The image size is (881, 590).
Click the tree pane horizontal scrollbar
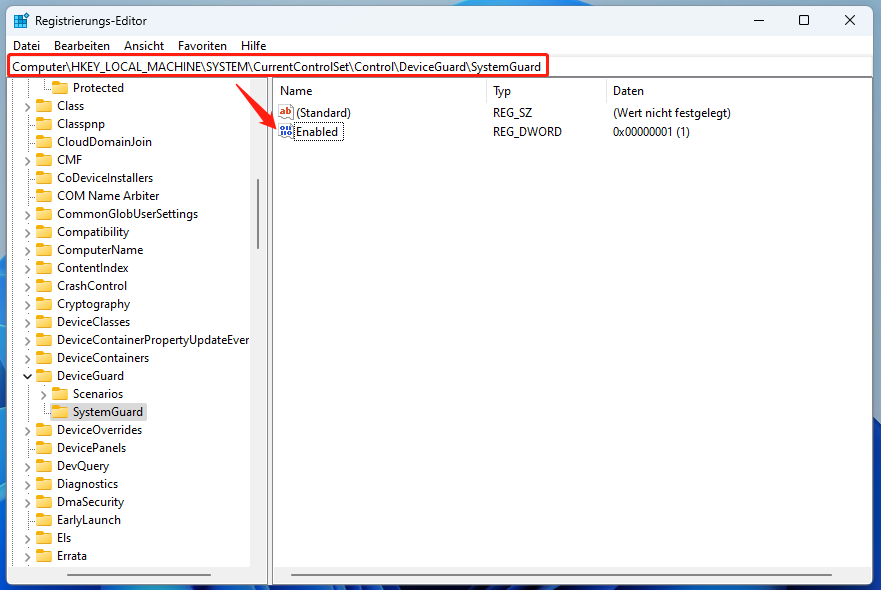tap(139, 575)
